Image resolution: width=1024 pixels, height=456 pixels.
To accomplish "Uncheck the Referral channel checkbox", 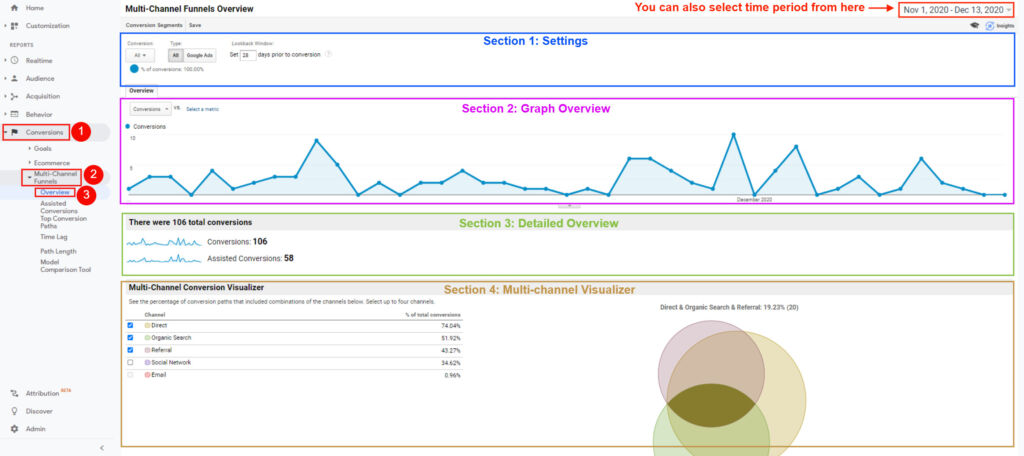I will [130, 350].
